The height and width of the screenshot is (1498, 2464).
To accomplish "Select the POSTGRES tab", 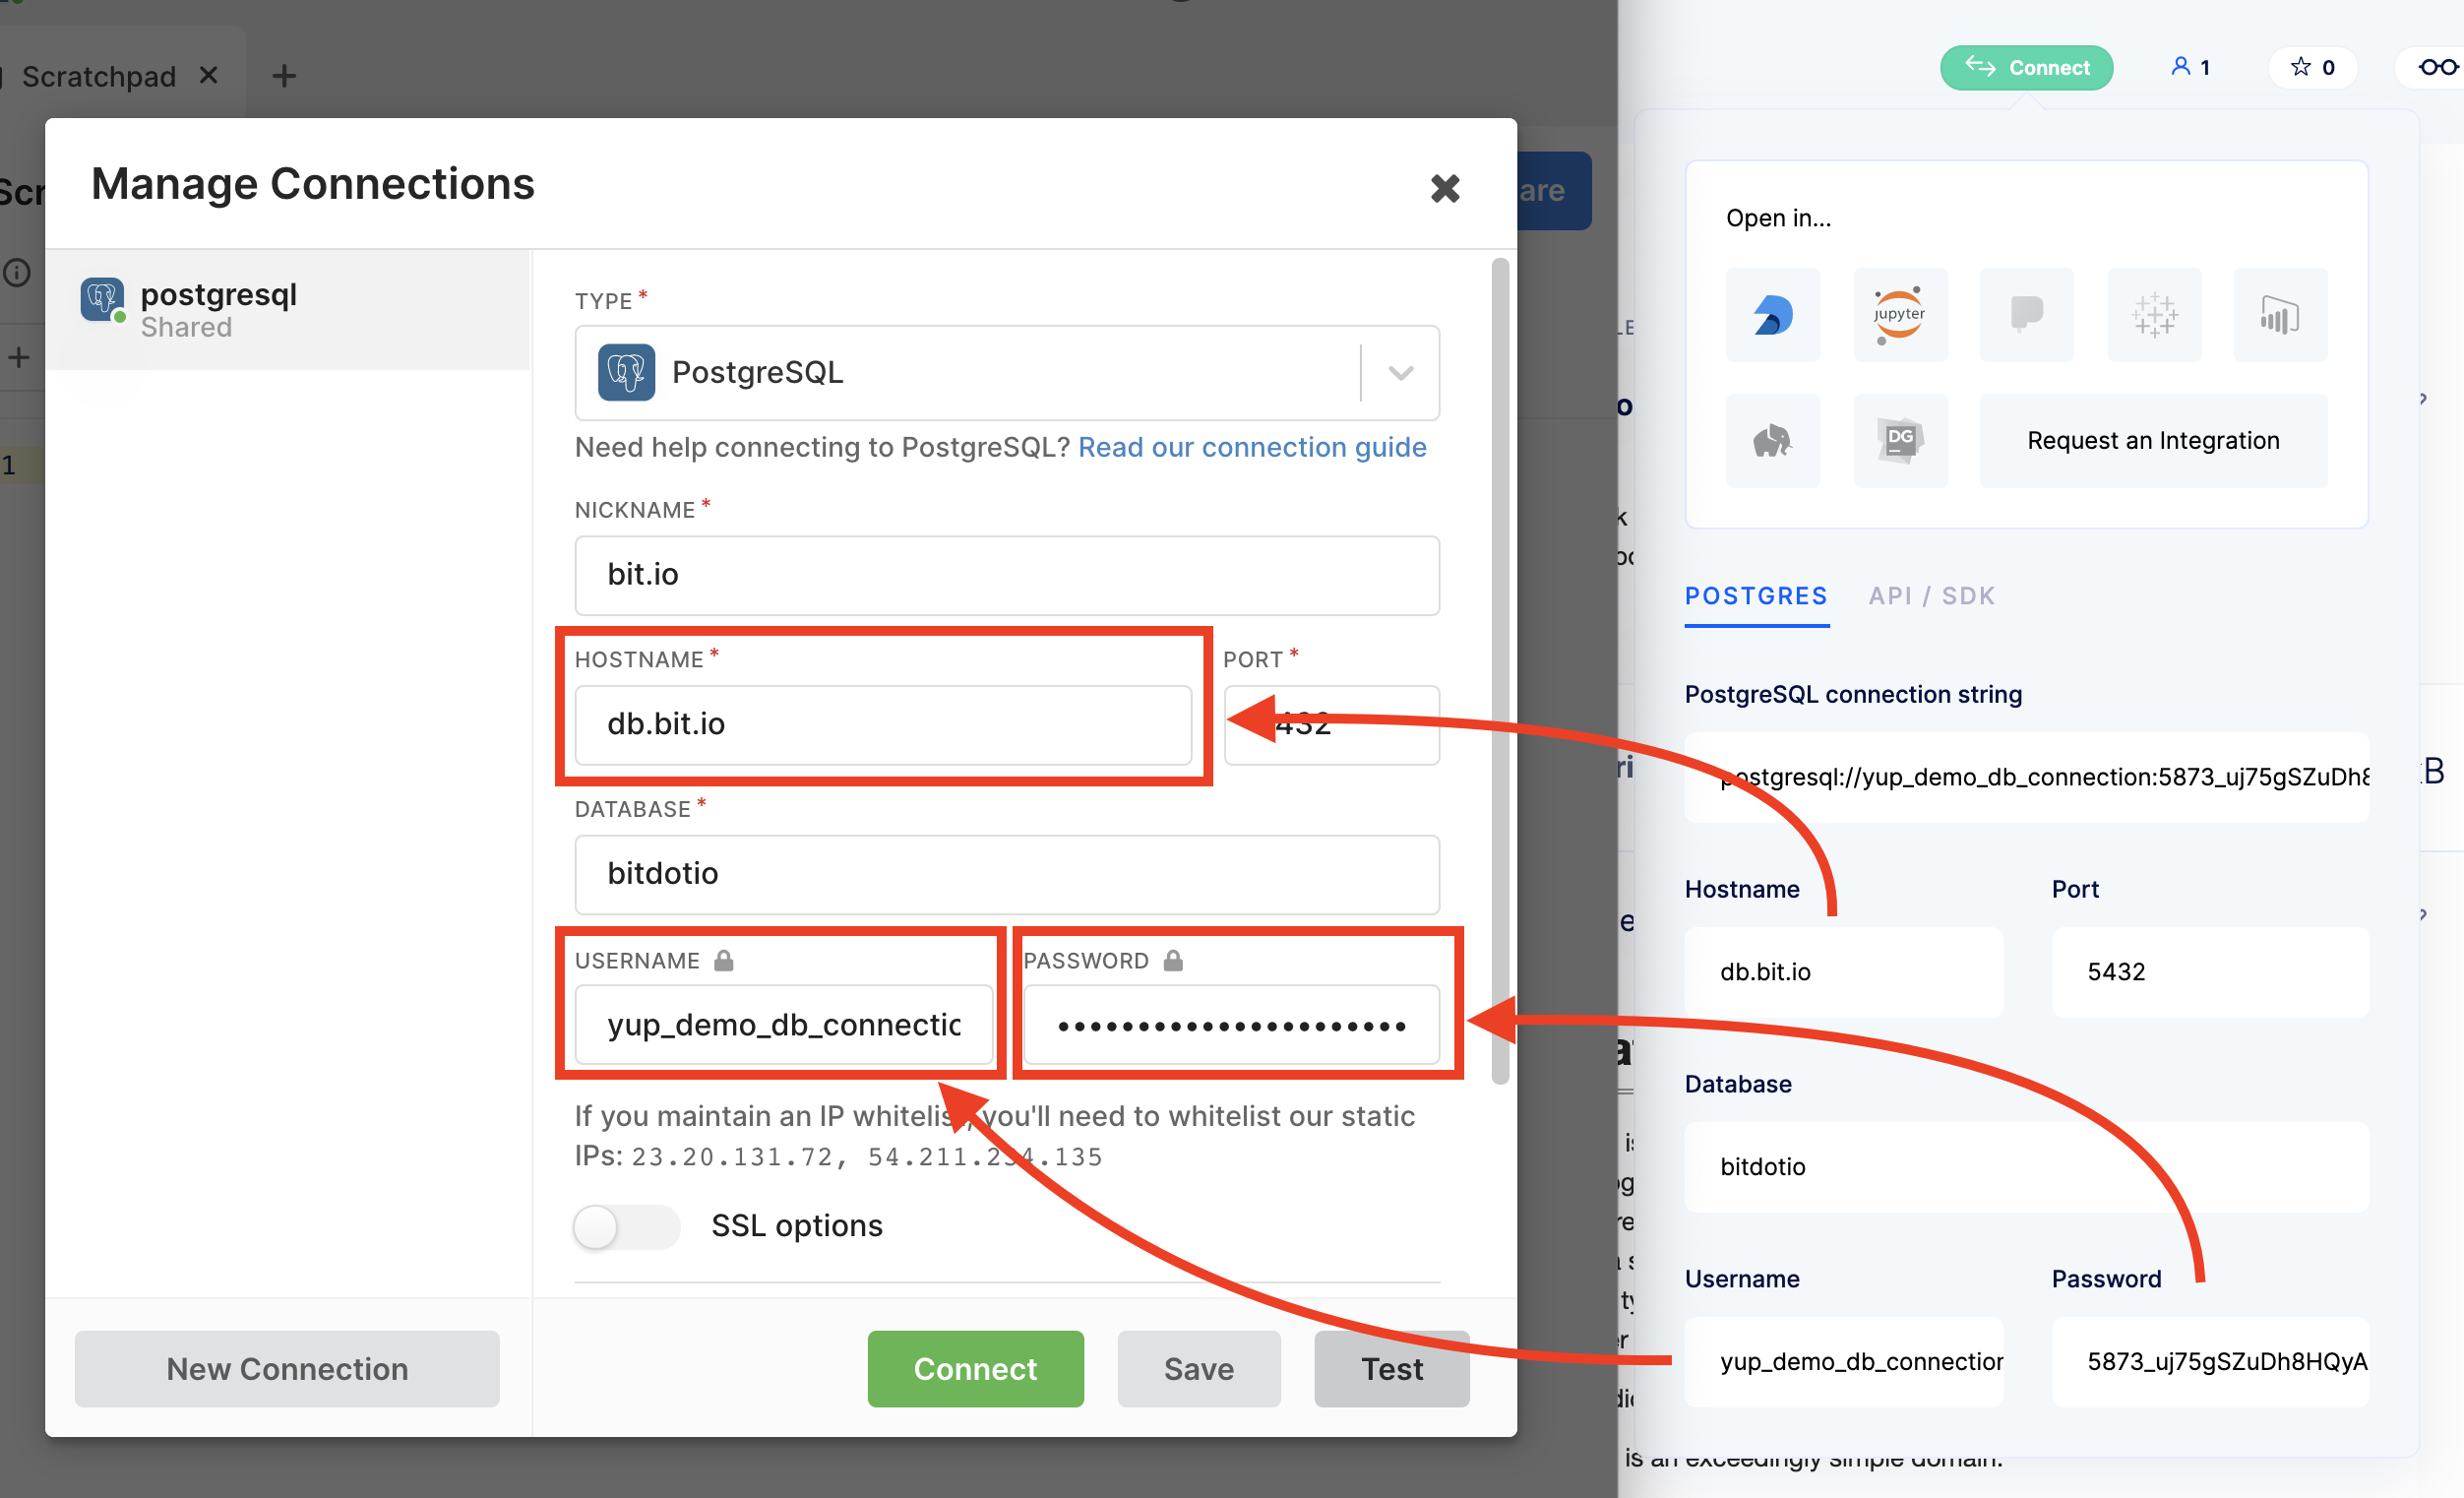I will (1755, 596).
